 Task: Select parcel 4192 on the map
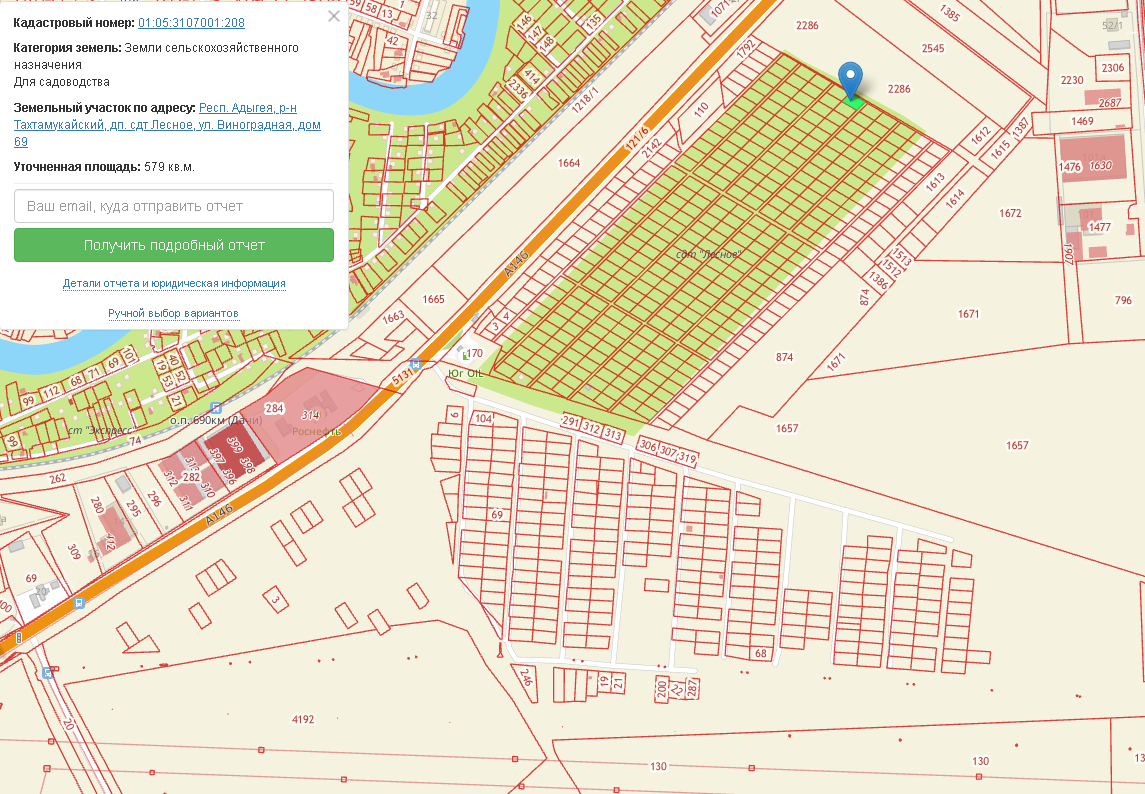point(303,719)
